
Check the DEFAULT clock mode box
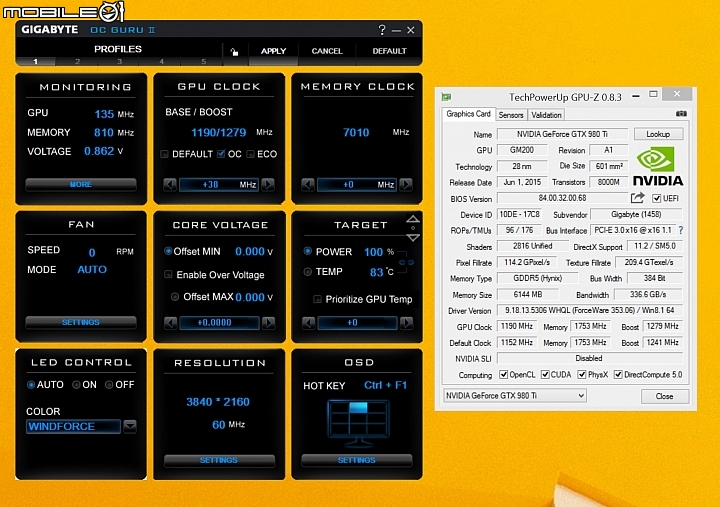pos(164,154)
